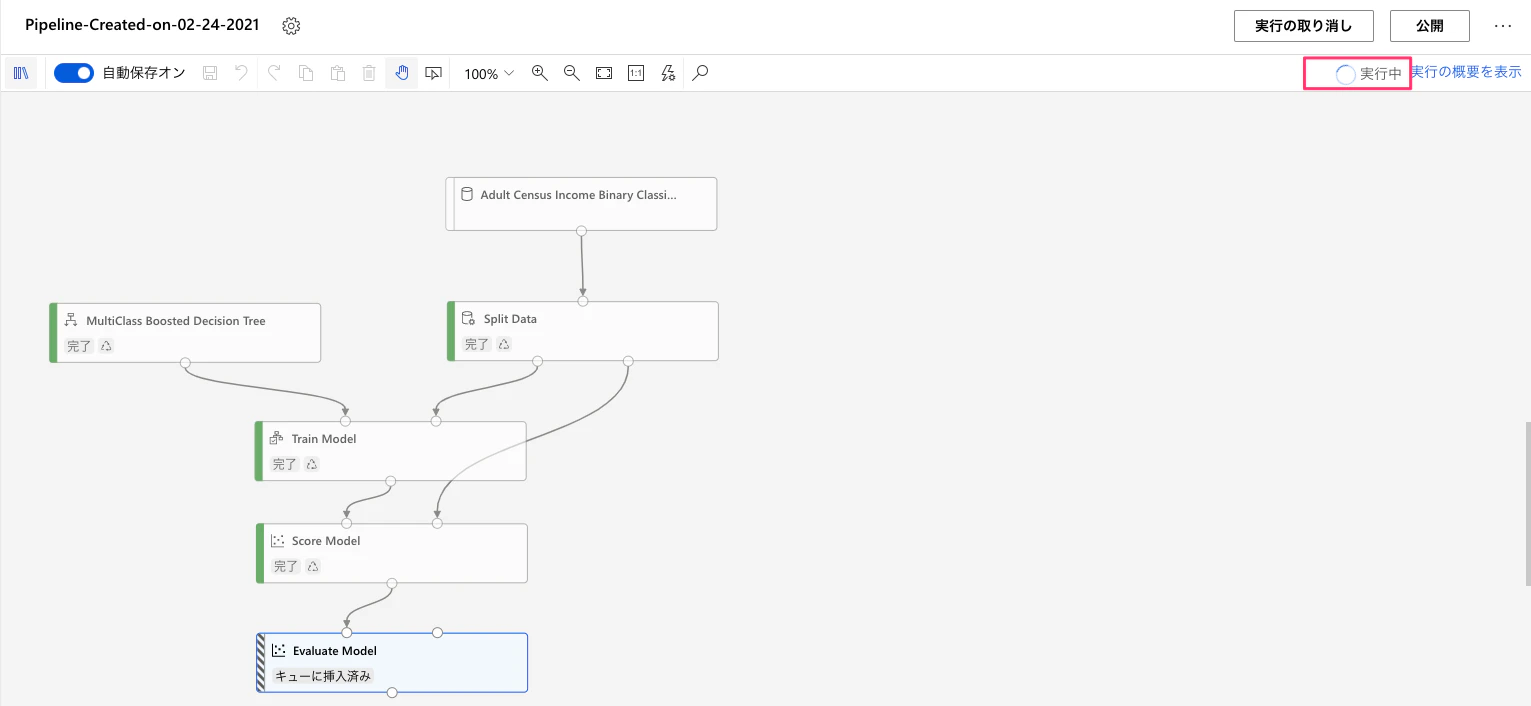Reset zoom with the 1:1 icon
This screenshot has height=706, width=1531.
(x=636, y=73)
